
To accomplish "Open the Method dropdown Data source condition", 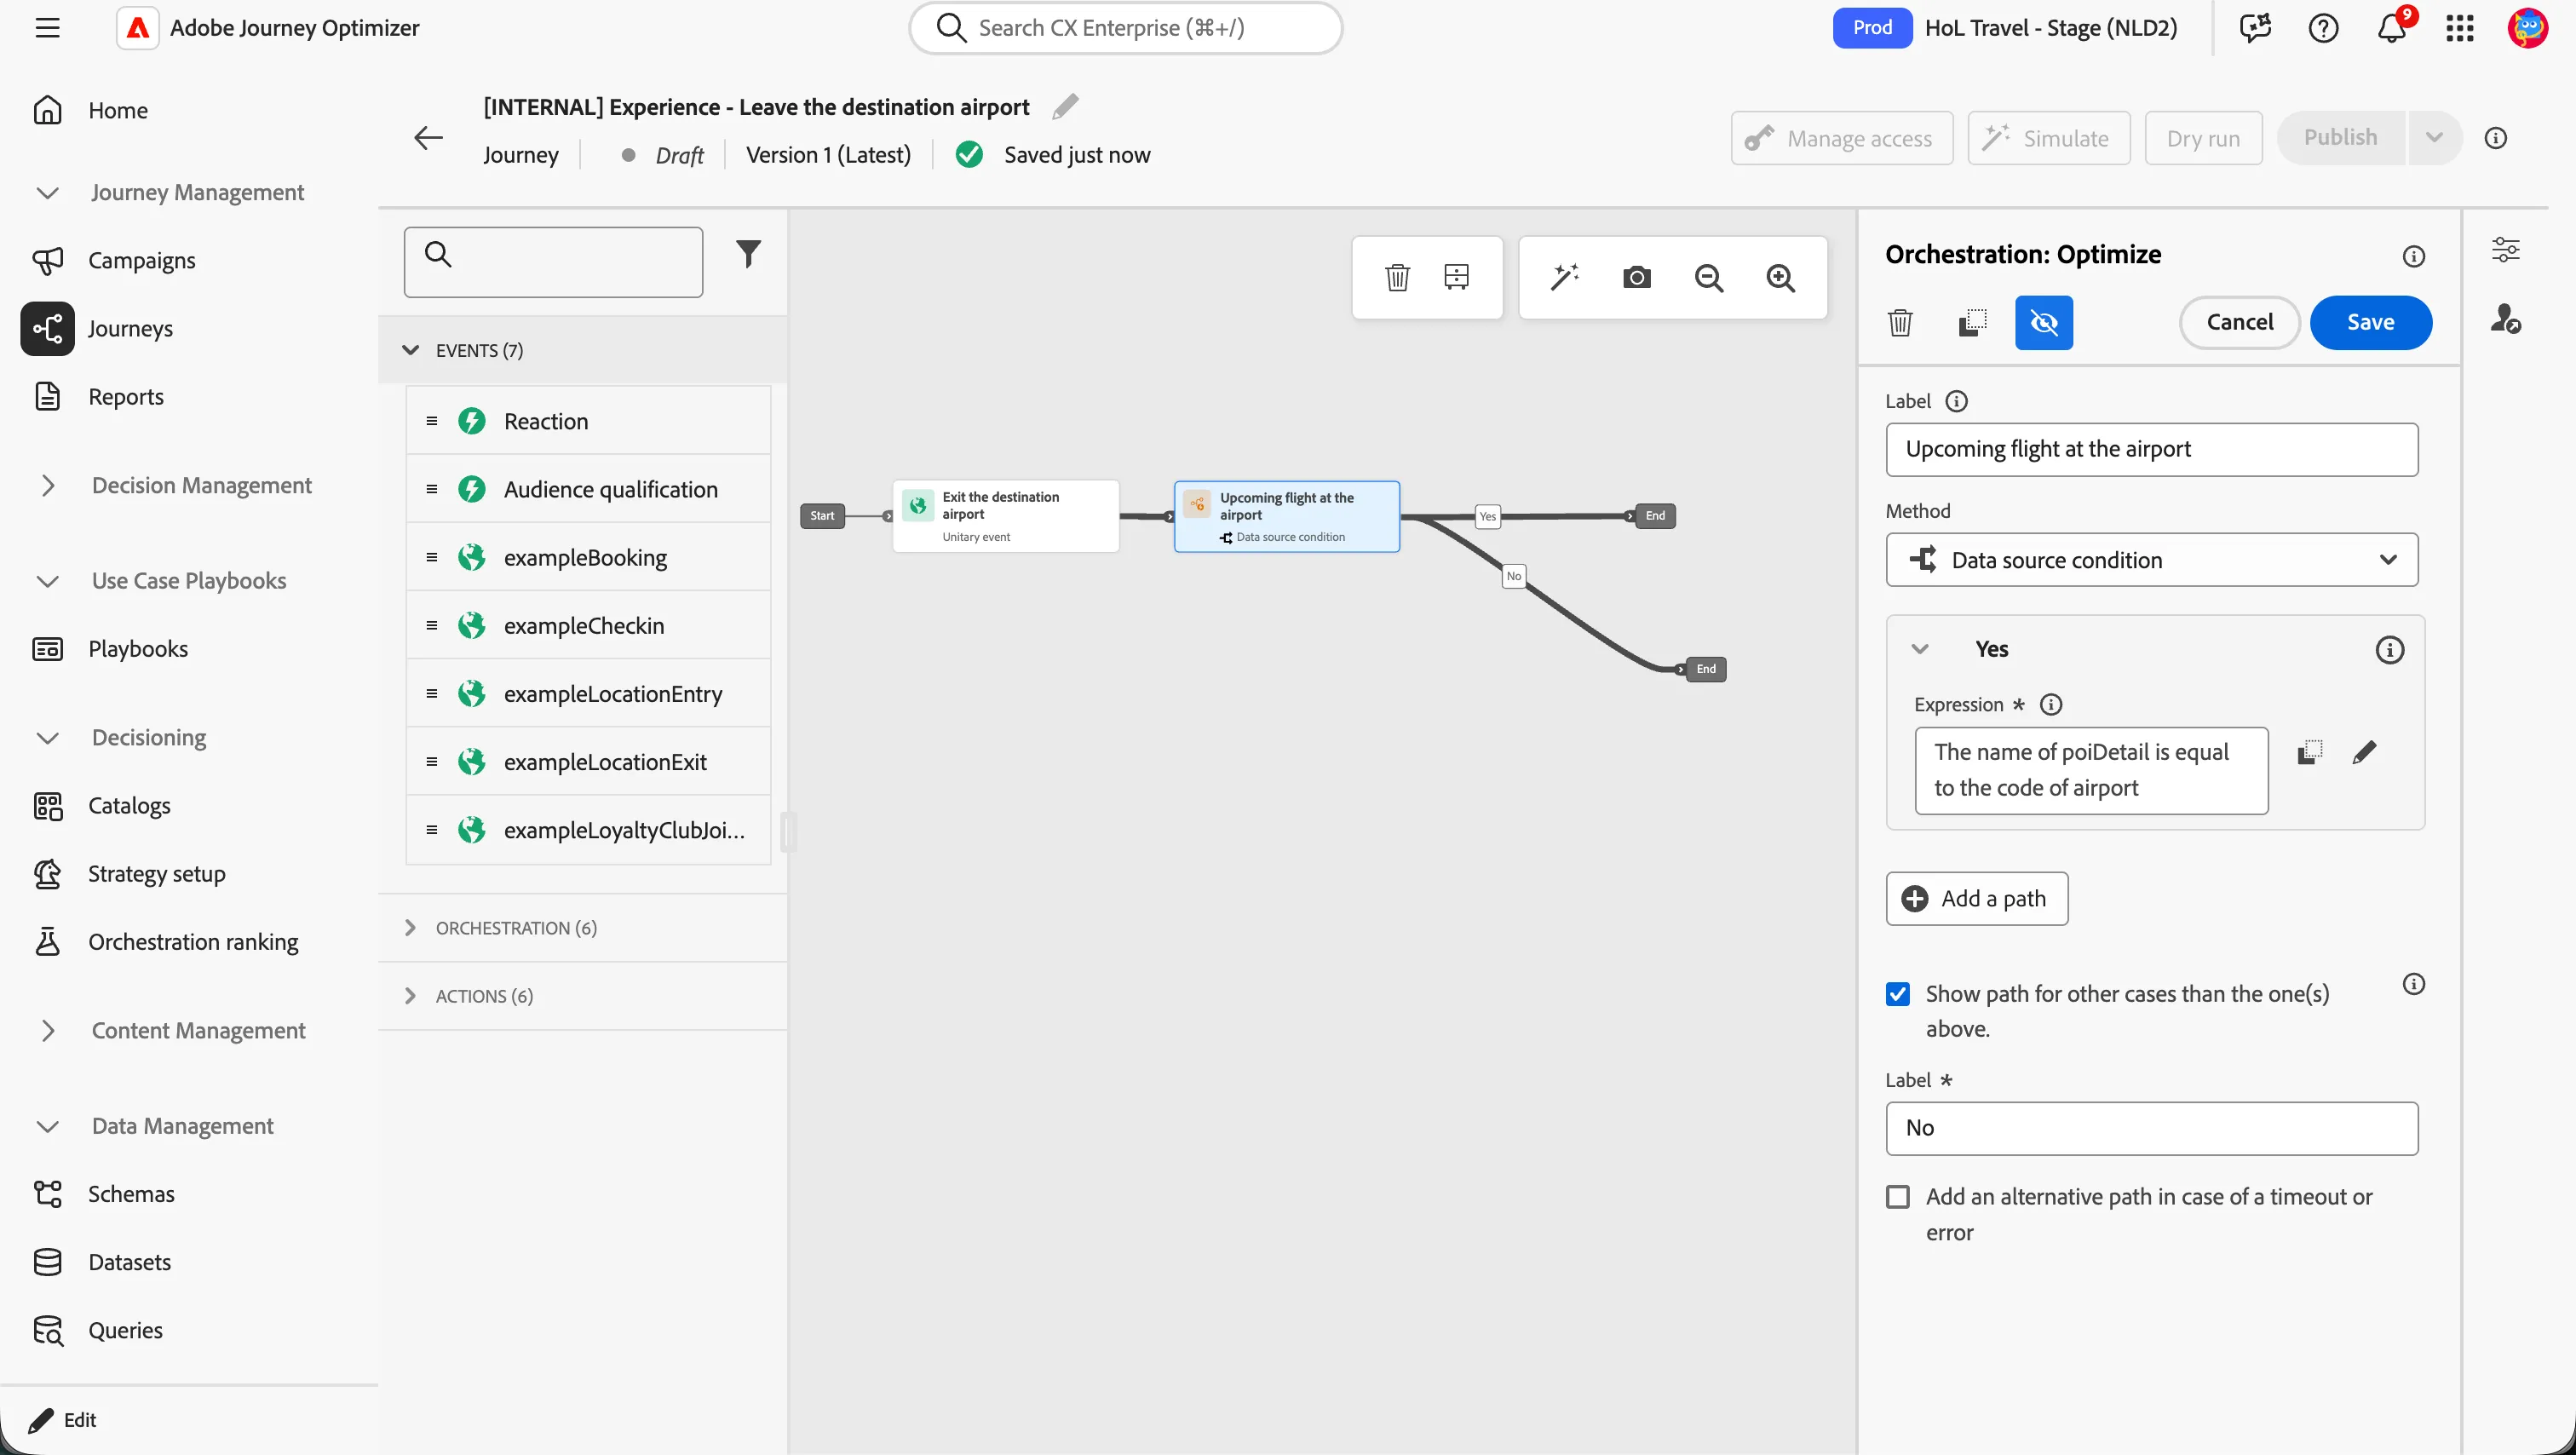I will (2151, 560).
